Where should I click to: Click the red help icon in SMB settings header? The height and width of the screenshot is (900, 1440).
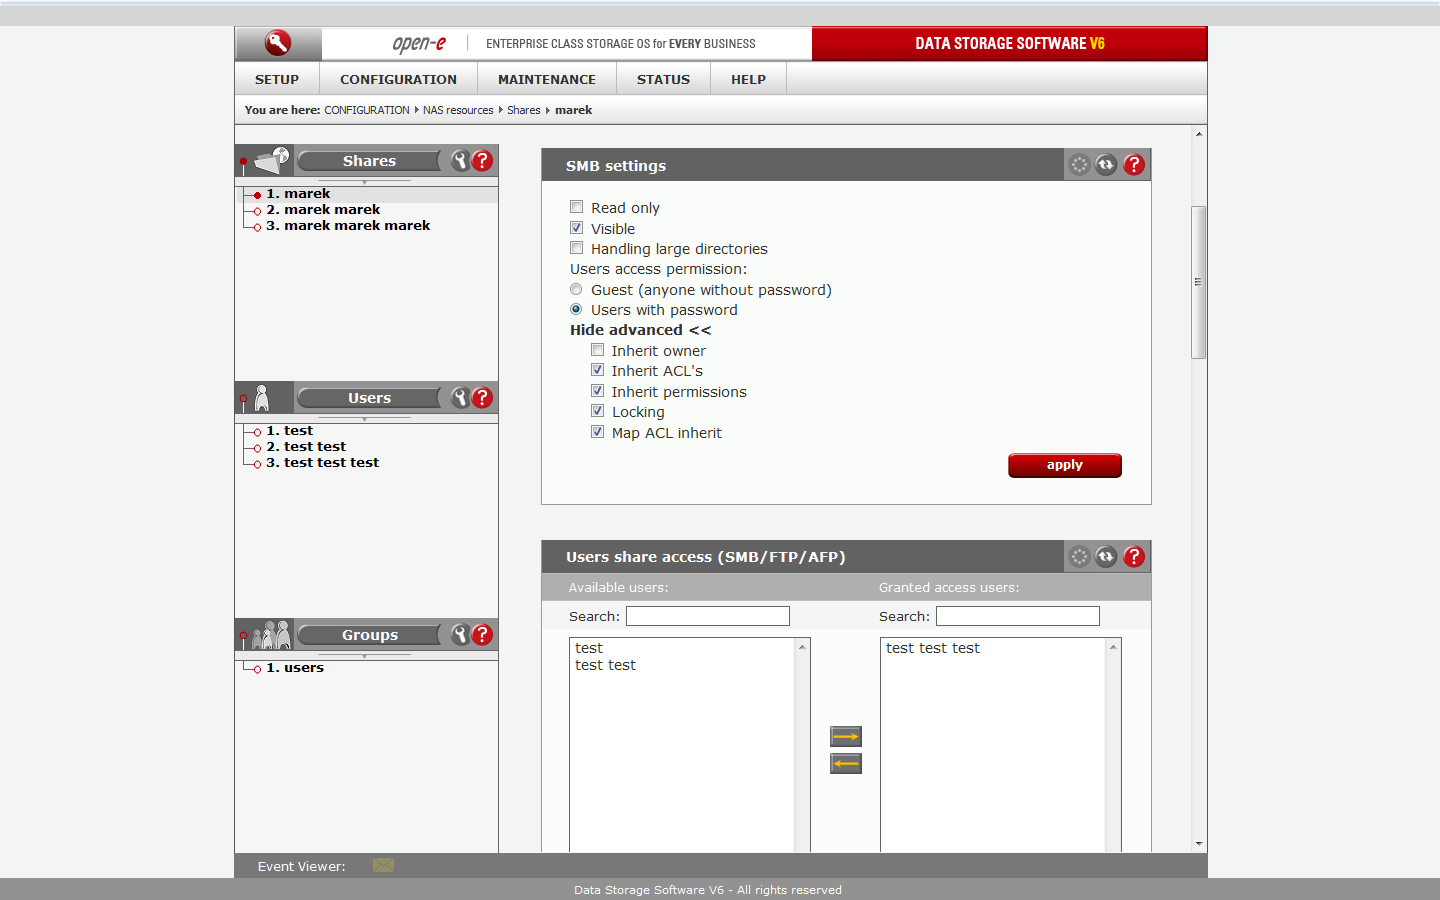click(1133, 165)
